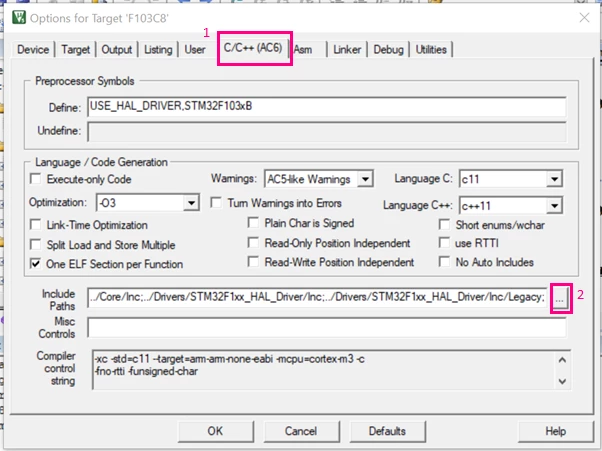Close the Options for Target dialog

coord(584,18)
